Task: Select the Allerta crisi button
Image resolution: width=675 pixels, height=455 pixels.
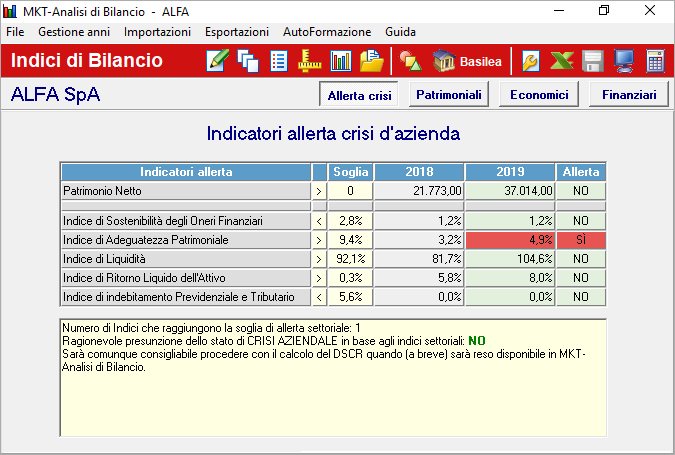Action: click(359, 95)
